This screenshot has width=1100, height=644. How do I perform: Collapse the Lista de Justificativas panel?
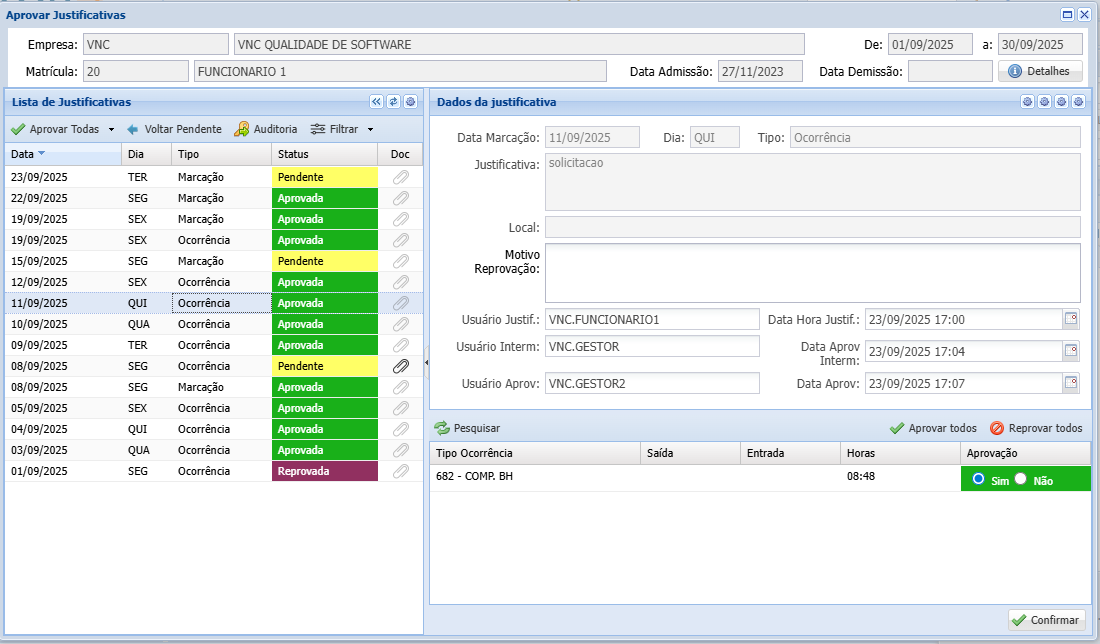tap(377, 102)
